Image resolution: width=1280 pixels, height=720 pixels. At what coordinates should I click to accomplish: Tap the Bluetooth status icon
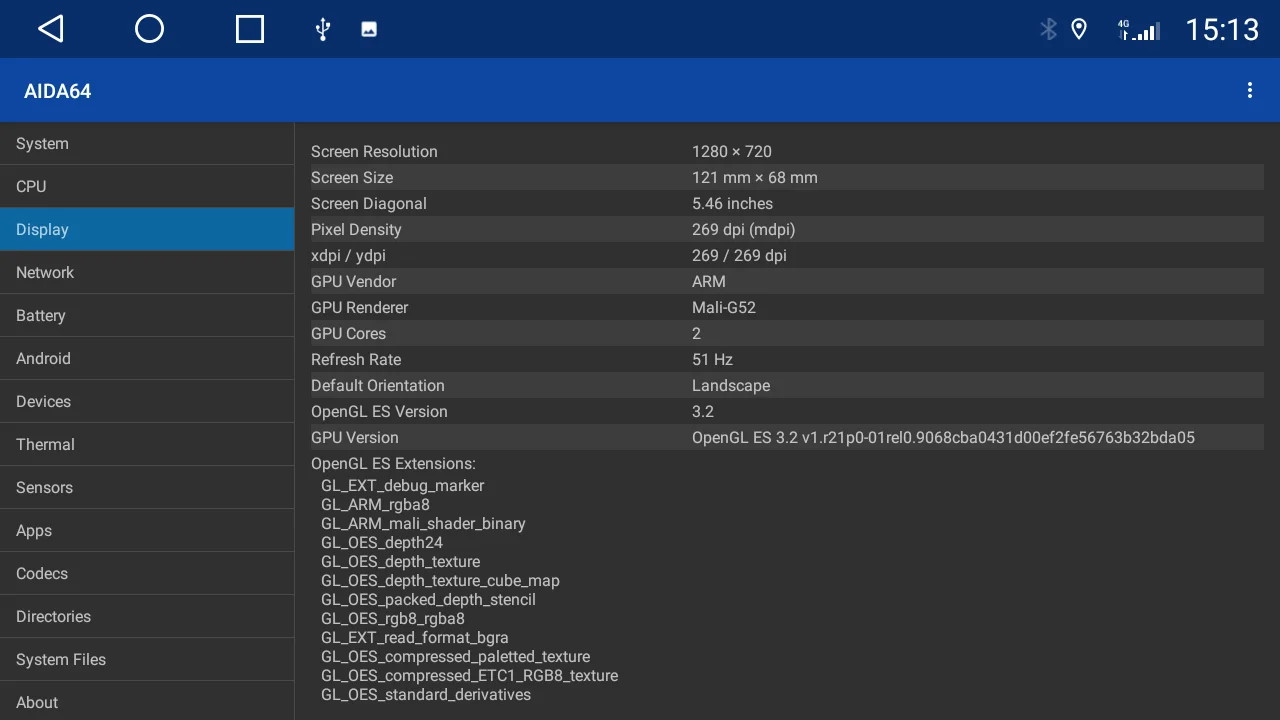click(1048, 29)
